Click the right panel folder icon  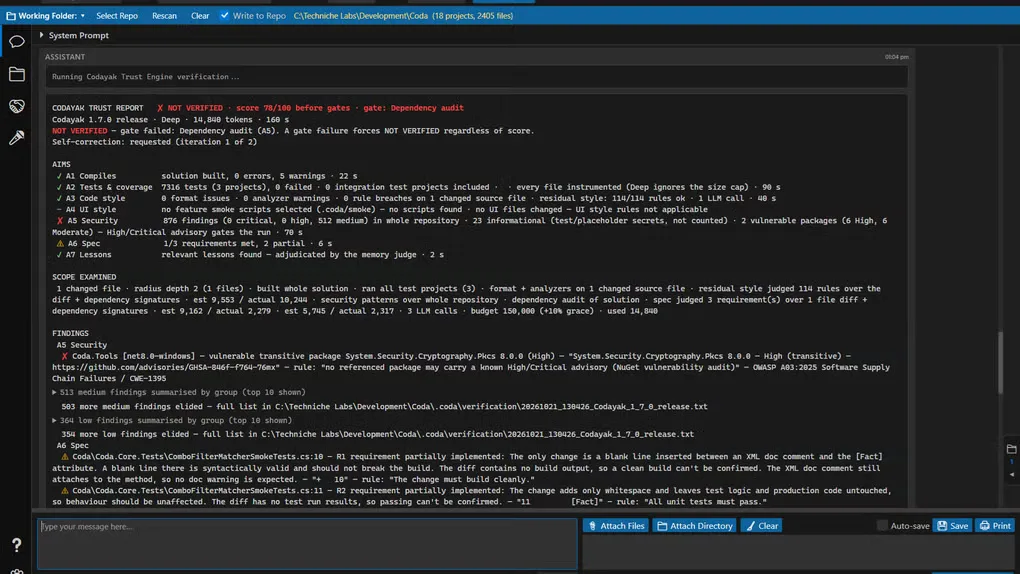(x=1012, y=449)
